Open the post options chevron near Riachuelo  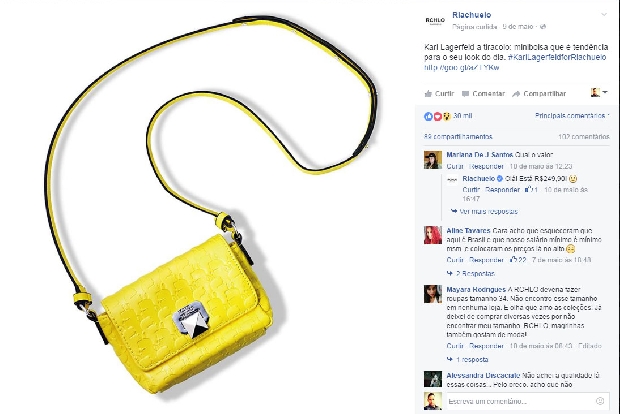tap(604, 15)
